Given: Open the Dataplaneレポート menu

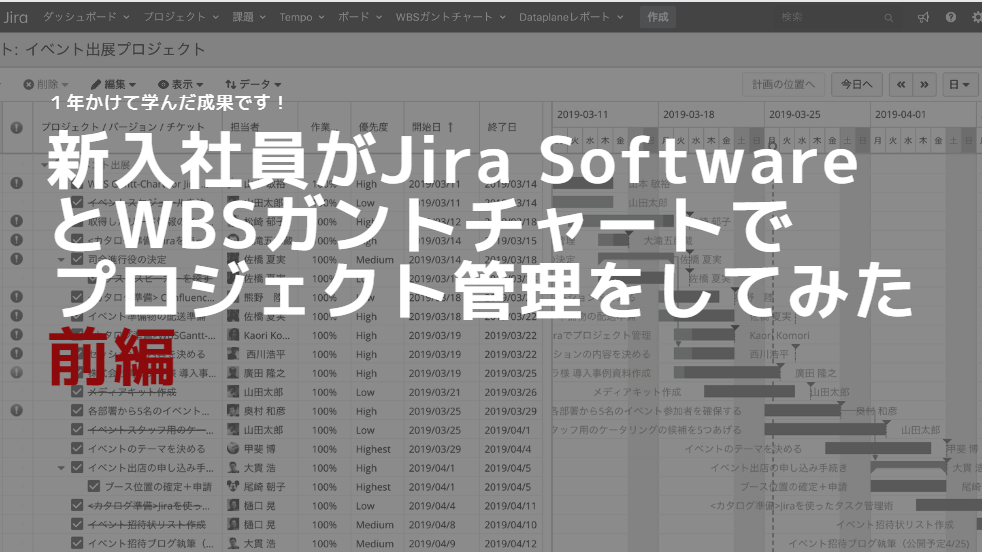Looking at the screenshot, I should 571,17.
